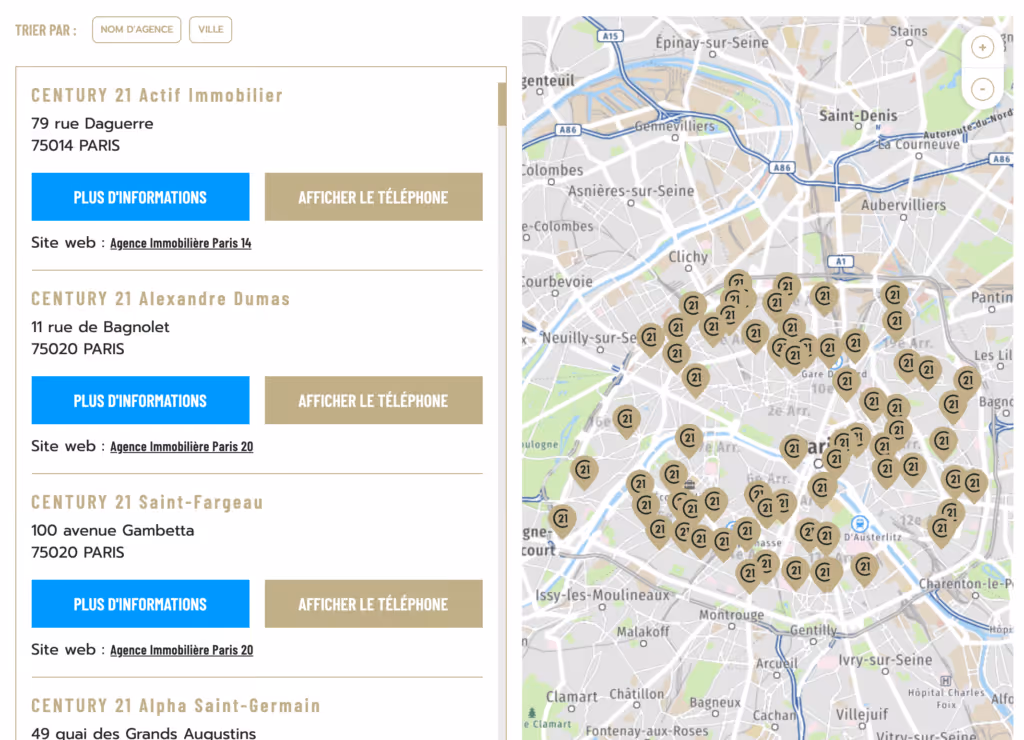Click the A15 road shield on the map
1024x740 pixels.
pos(610,36)
